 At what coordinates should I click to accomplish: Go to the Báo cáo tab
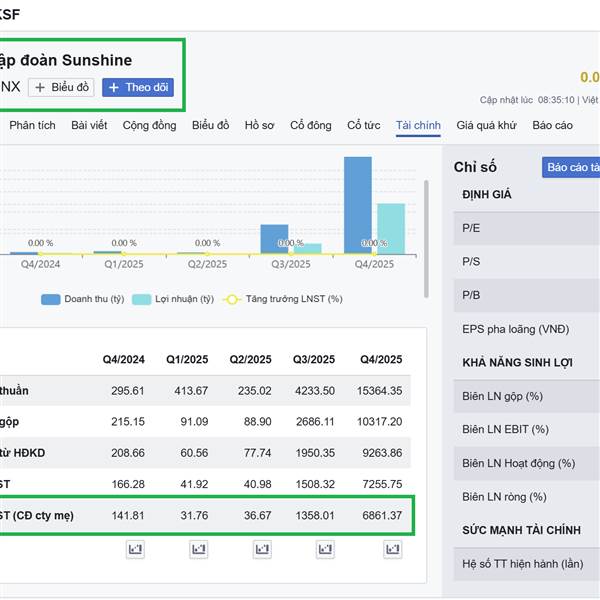[552, 125]
